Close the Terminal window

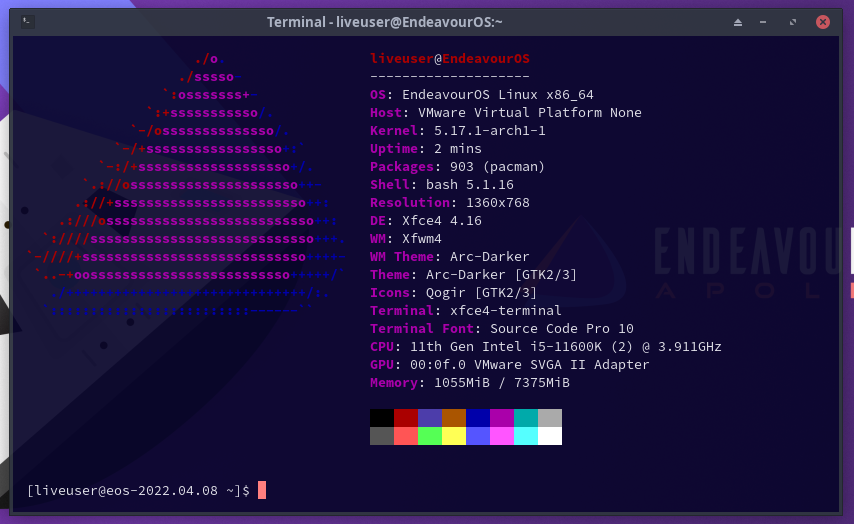click(822, 22)
